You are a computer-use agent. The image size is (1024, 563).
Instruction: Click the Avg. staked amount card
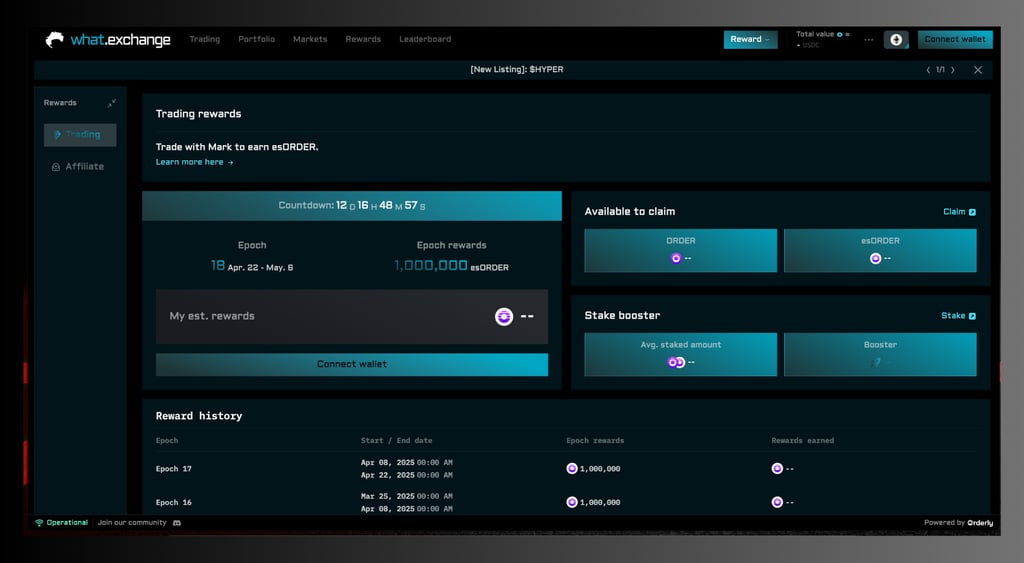click(680, 355)
